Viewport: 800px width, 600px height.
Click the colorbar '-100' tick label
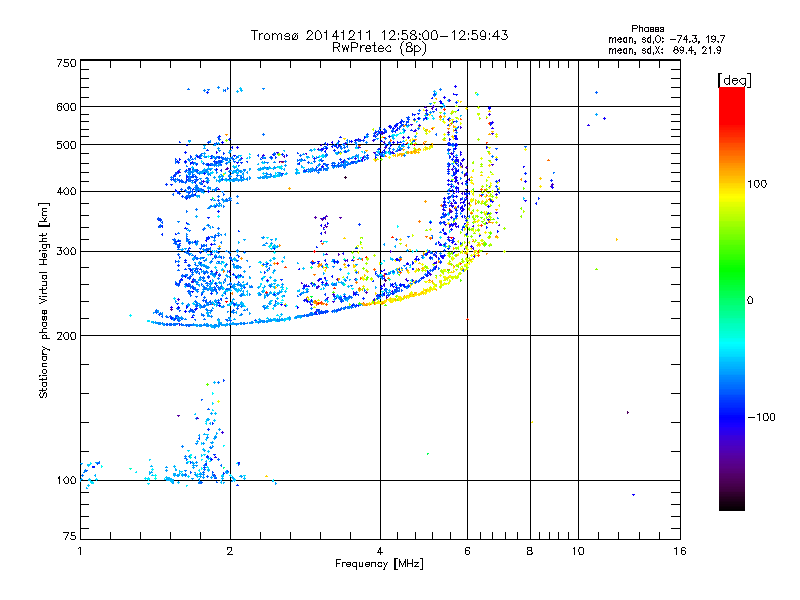pos(761,417)
